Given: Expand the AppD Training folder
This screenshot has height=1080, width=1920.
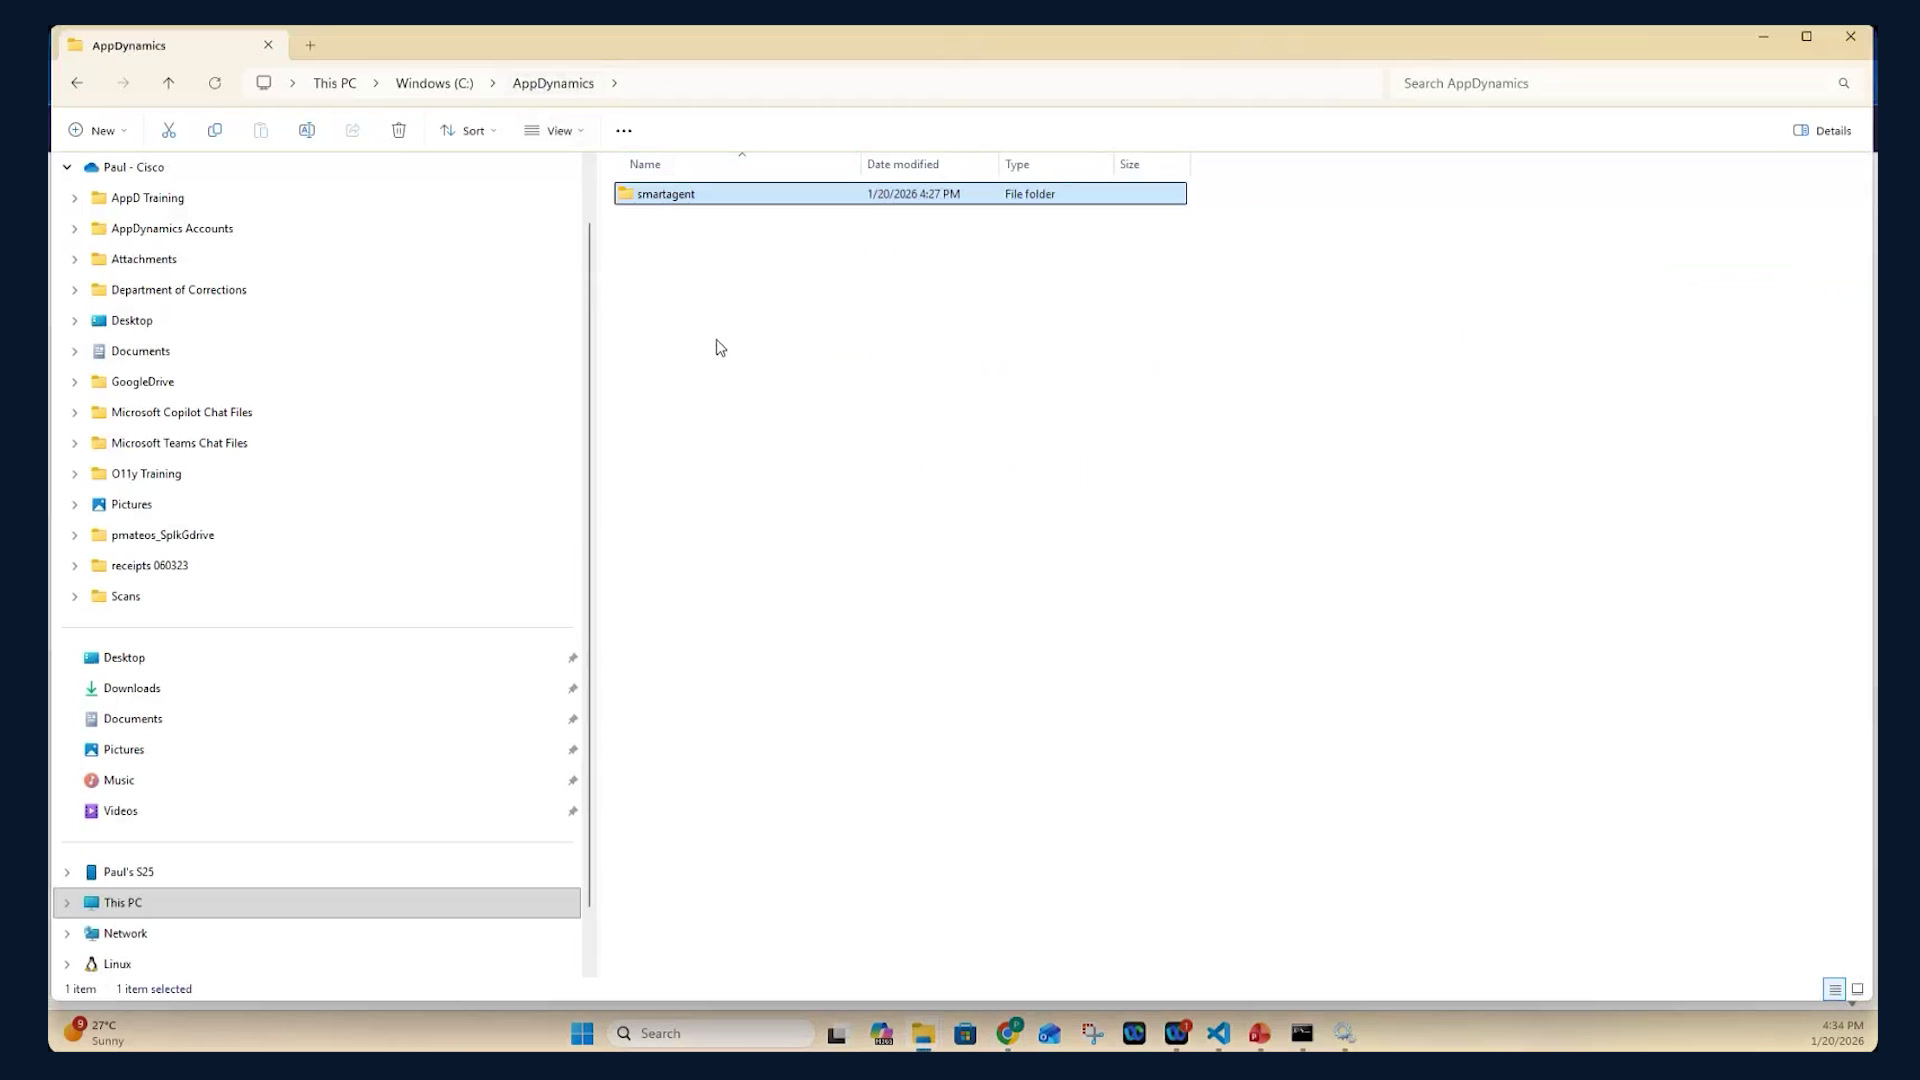Looking at the screenshot, I should coord(74,198).
